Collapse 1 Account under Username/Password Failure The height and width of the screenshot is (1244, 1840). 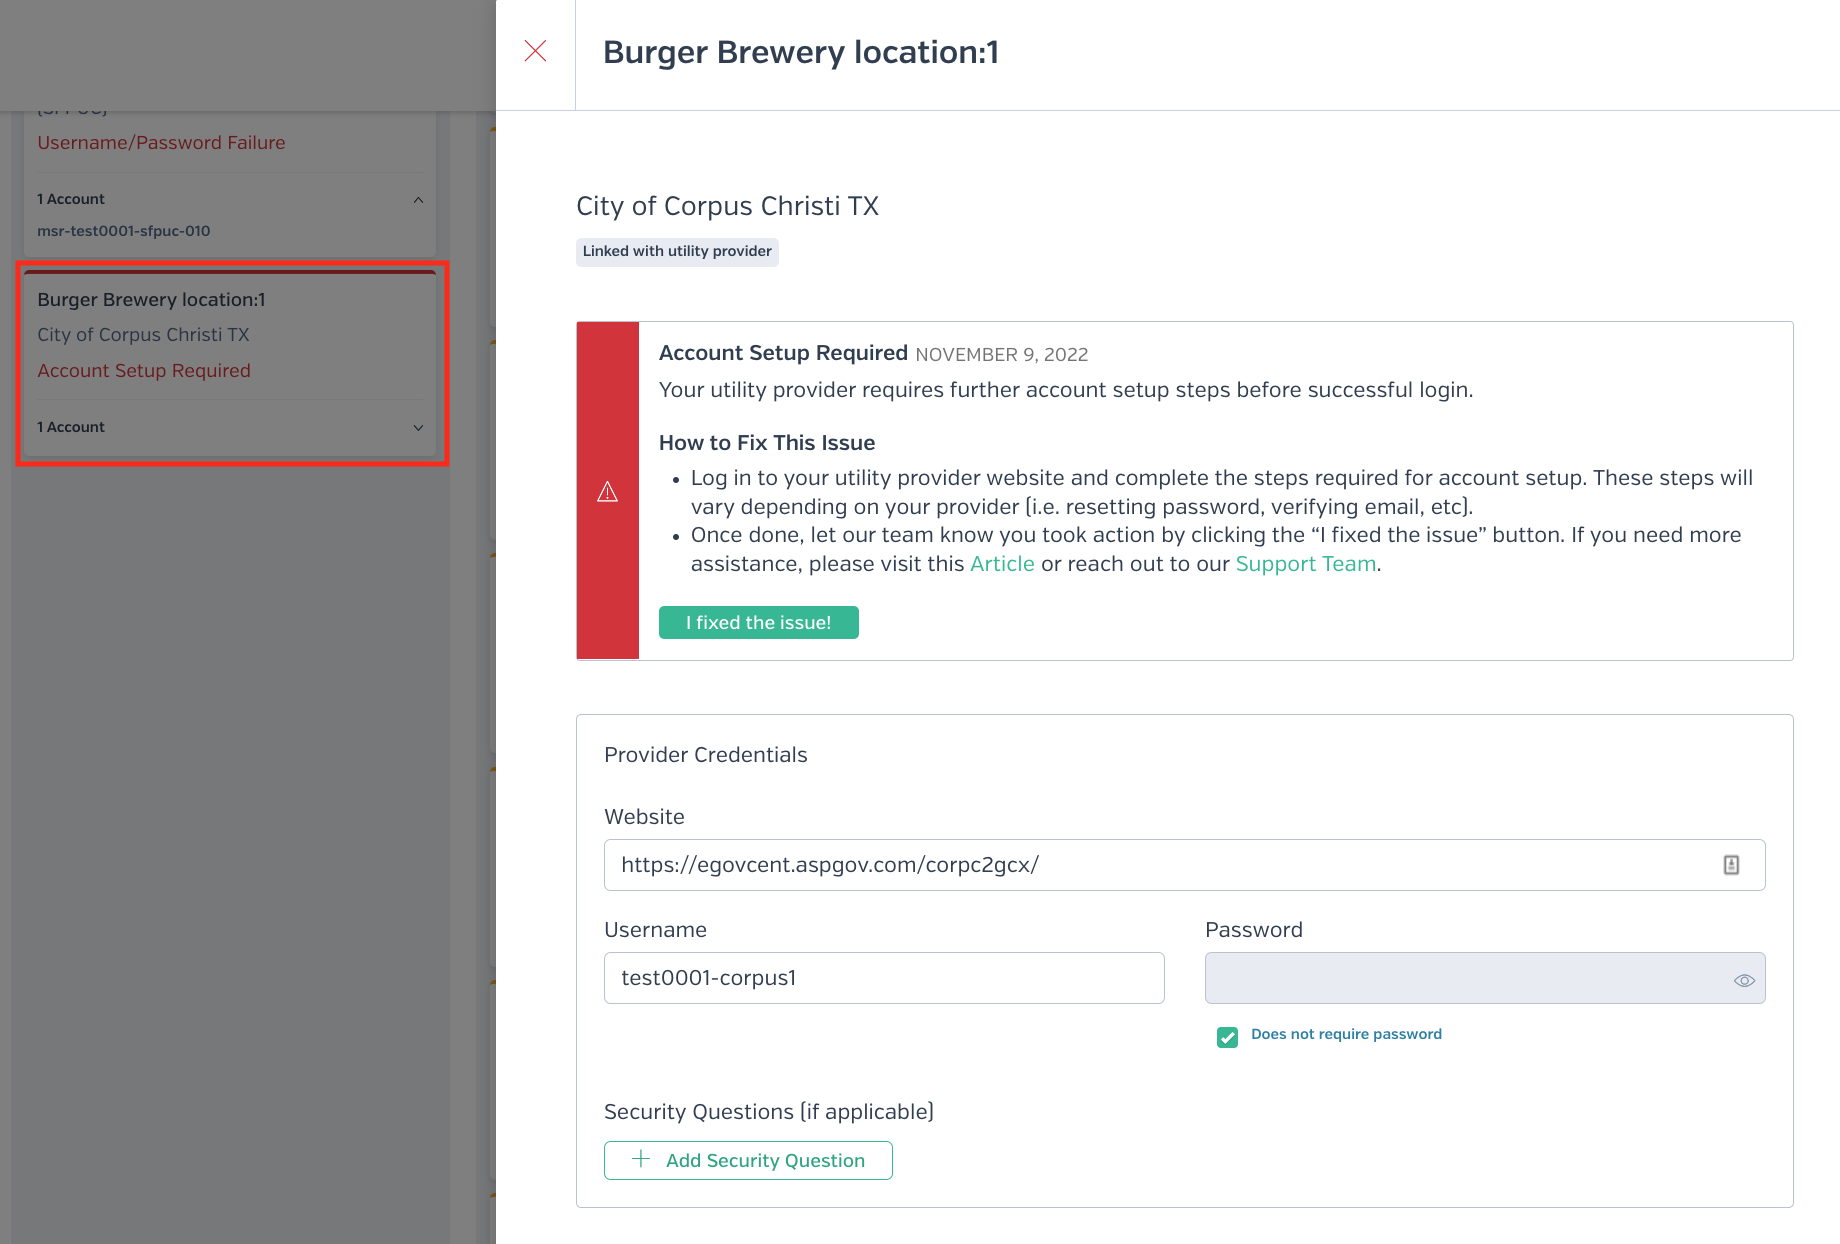click(x=230, y=199)
